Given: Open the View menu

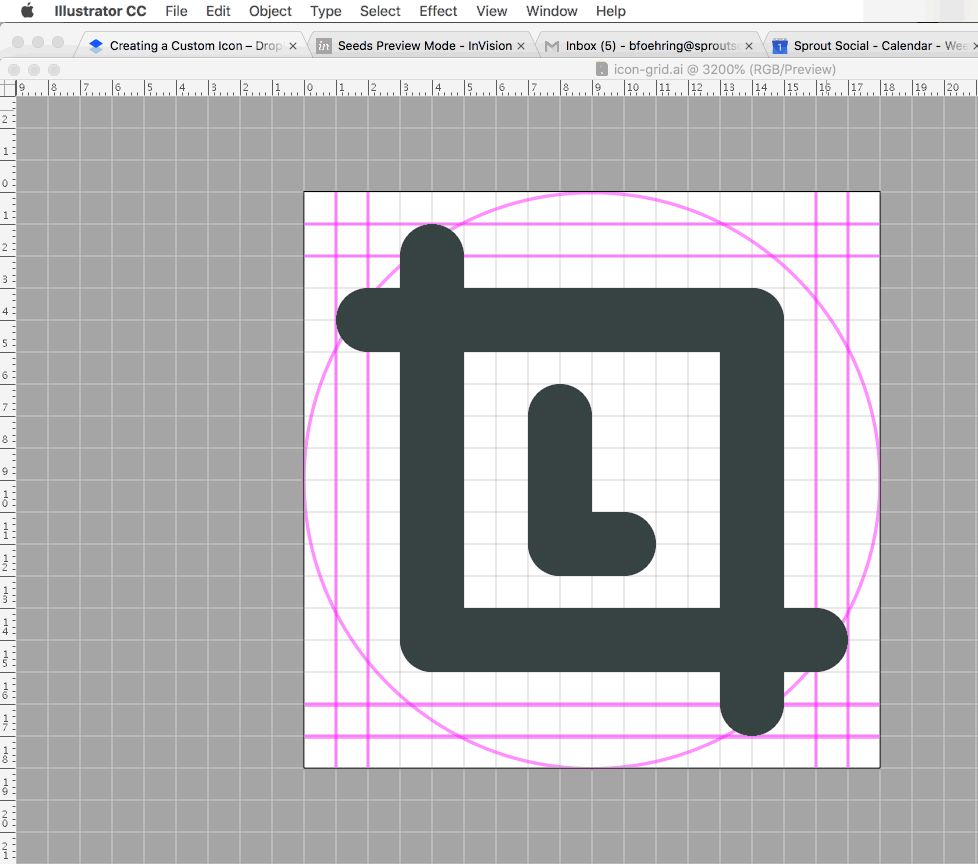Looking at the screenshot, I should click(491, 11).
